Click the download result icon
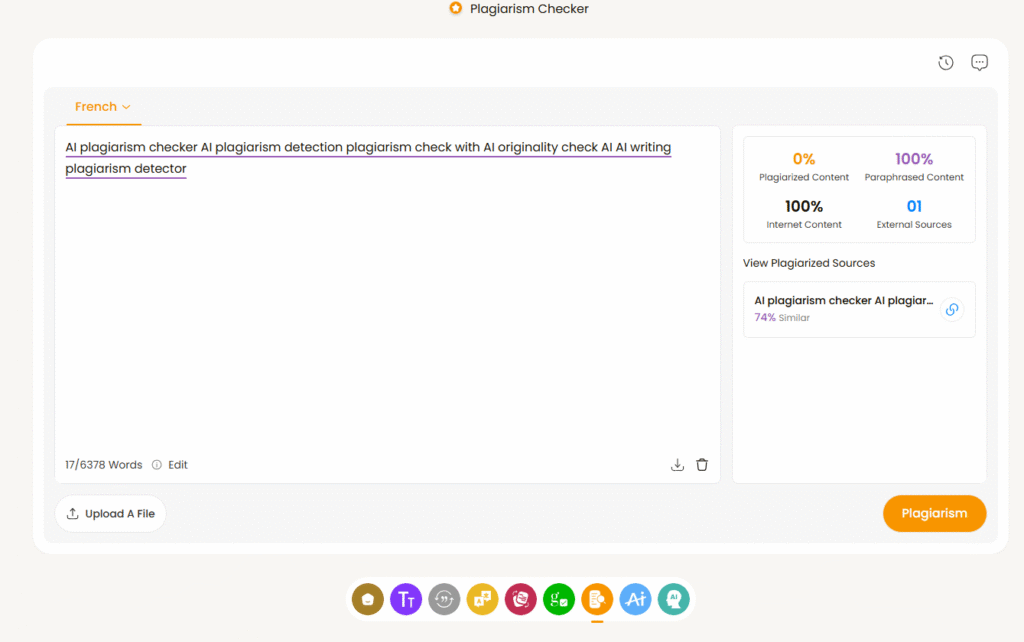 tap(677, 465)
